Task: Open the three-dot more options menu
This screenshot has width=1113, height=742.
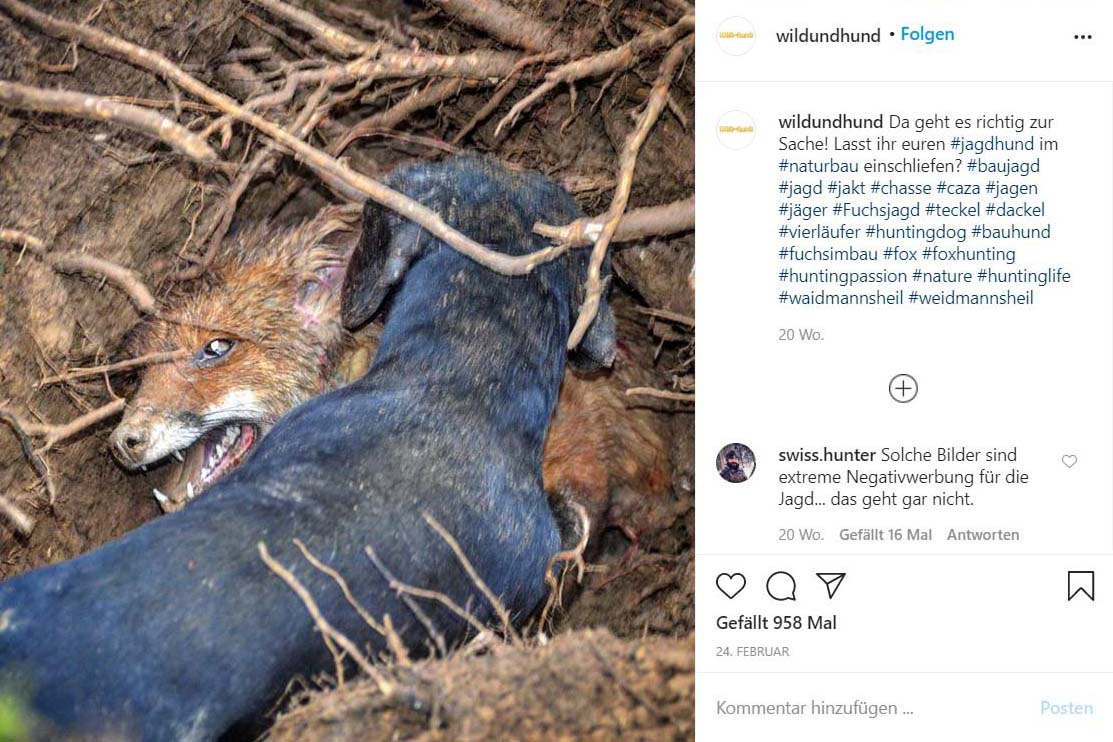Action: point(1082,37)
